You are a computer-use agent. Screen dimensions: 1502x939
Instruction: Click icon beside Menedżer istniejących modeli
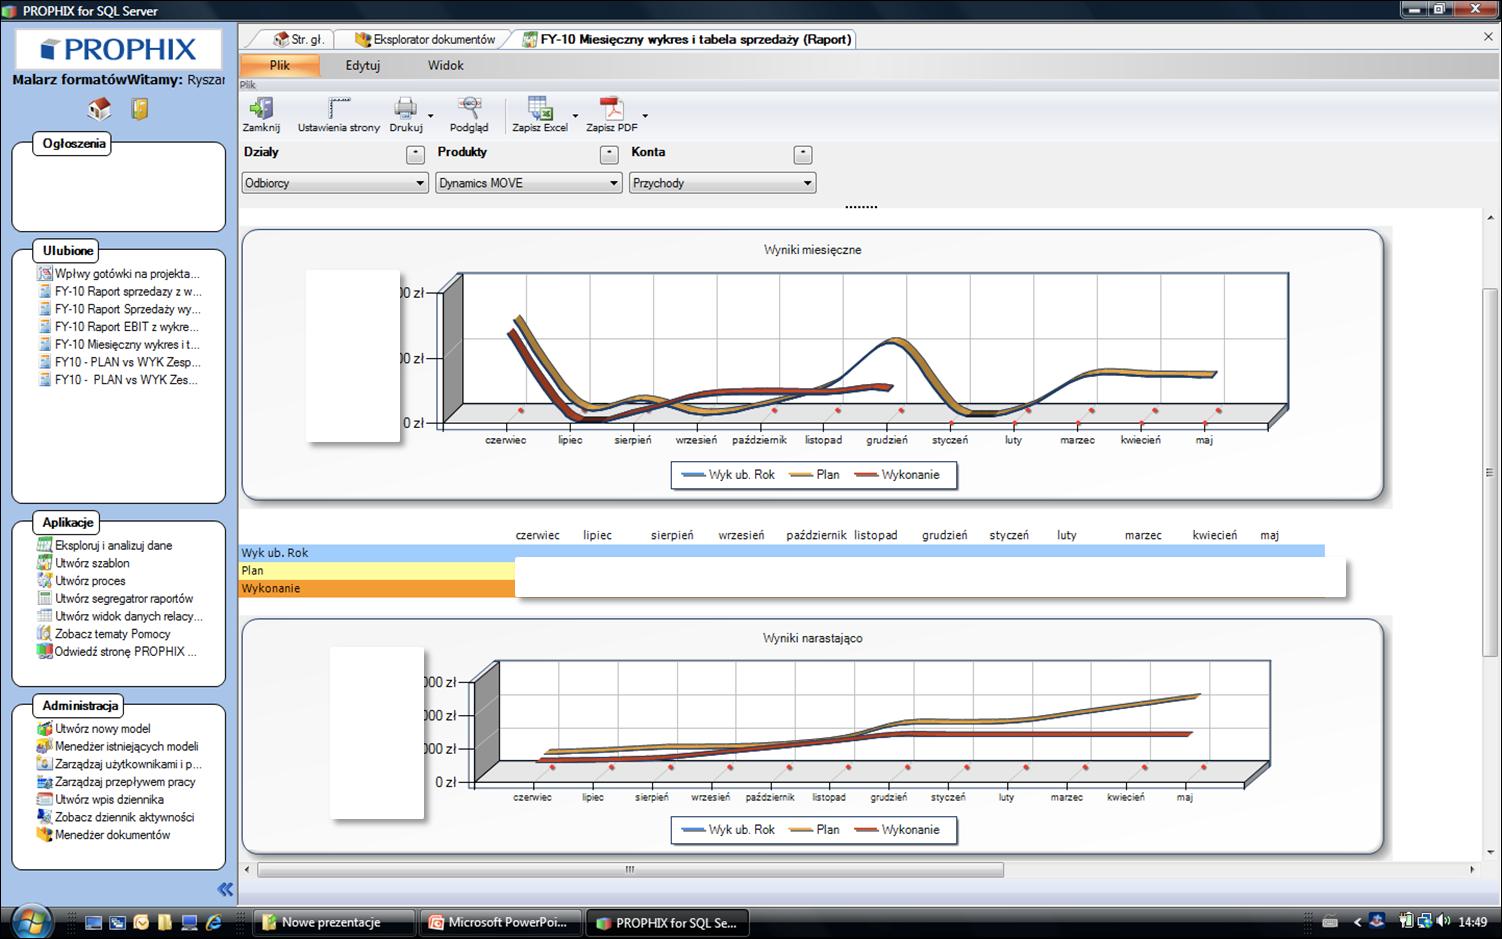(x=44, y=746)
